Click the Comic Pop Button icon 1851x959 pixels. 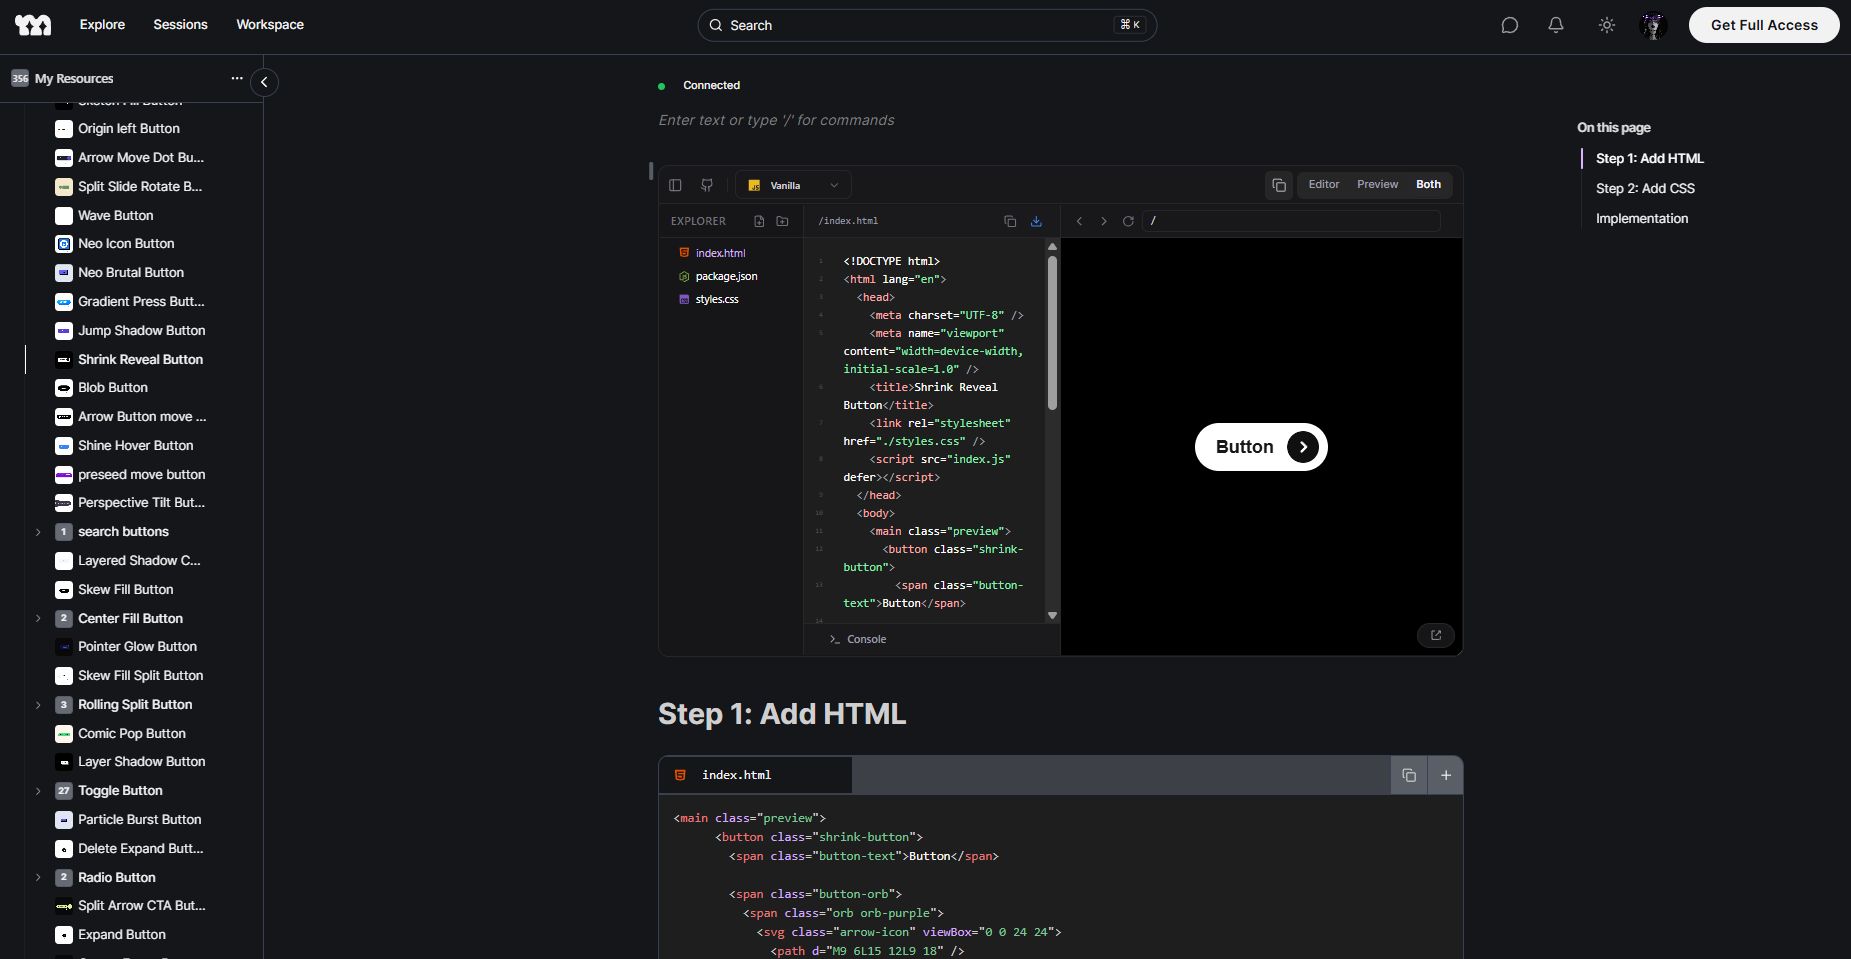click(x=64, y=734)
